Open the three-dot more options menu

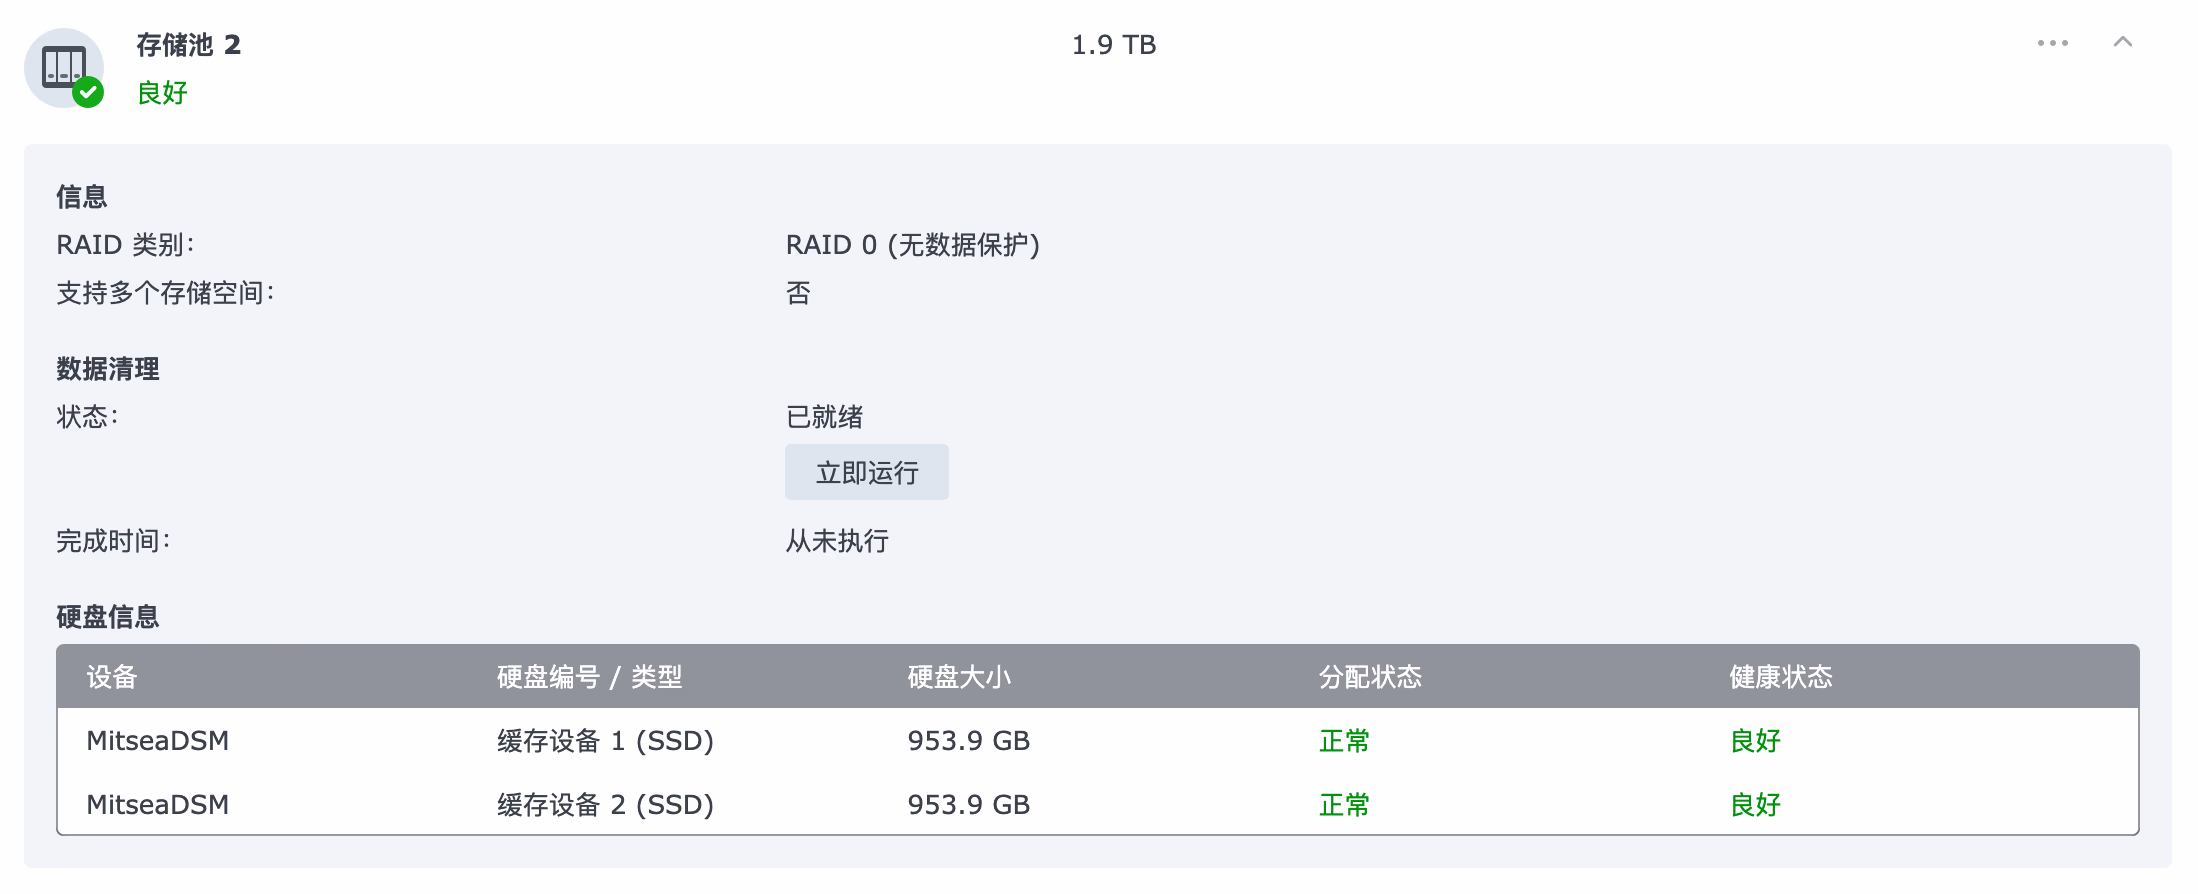point(2052,43)
